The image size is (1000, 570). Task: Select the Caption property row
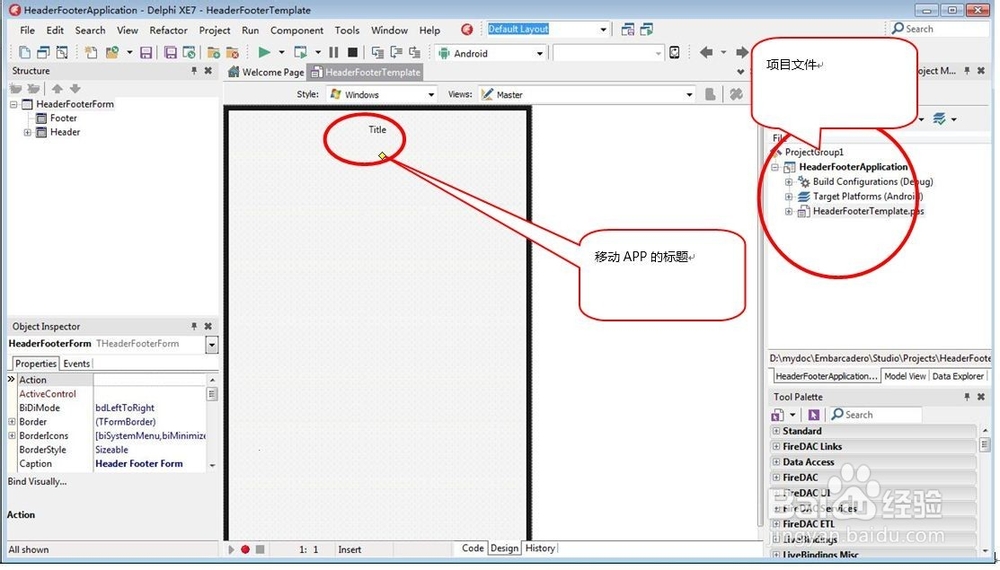click(108, 464)
